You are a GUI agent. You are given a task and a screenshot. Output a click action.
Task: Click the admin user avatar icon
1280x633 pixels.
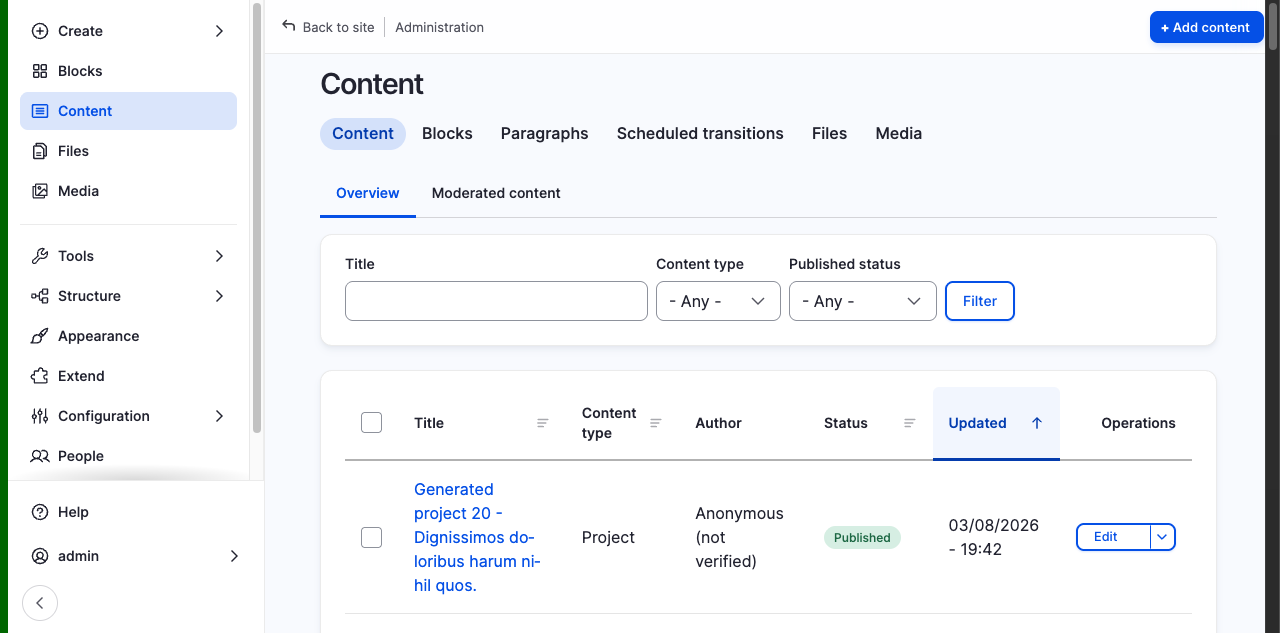point(40,556)
